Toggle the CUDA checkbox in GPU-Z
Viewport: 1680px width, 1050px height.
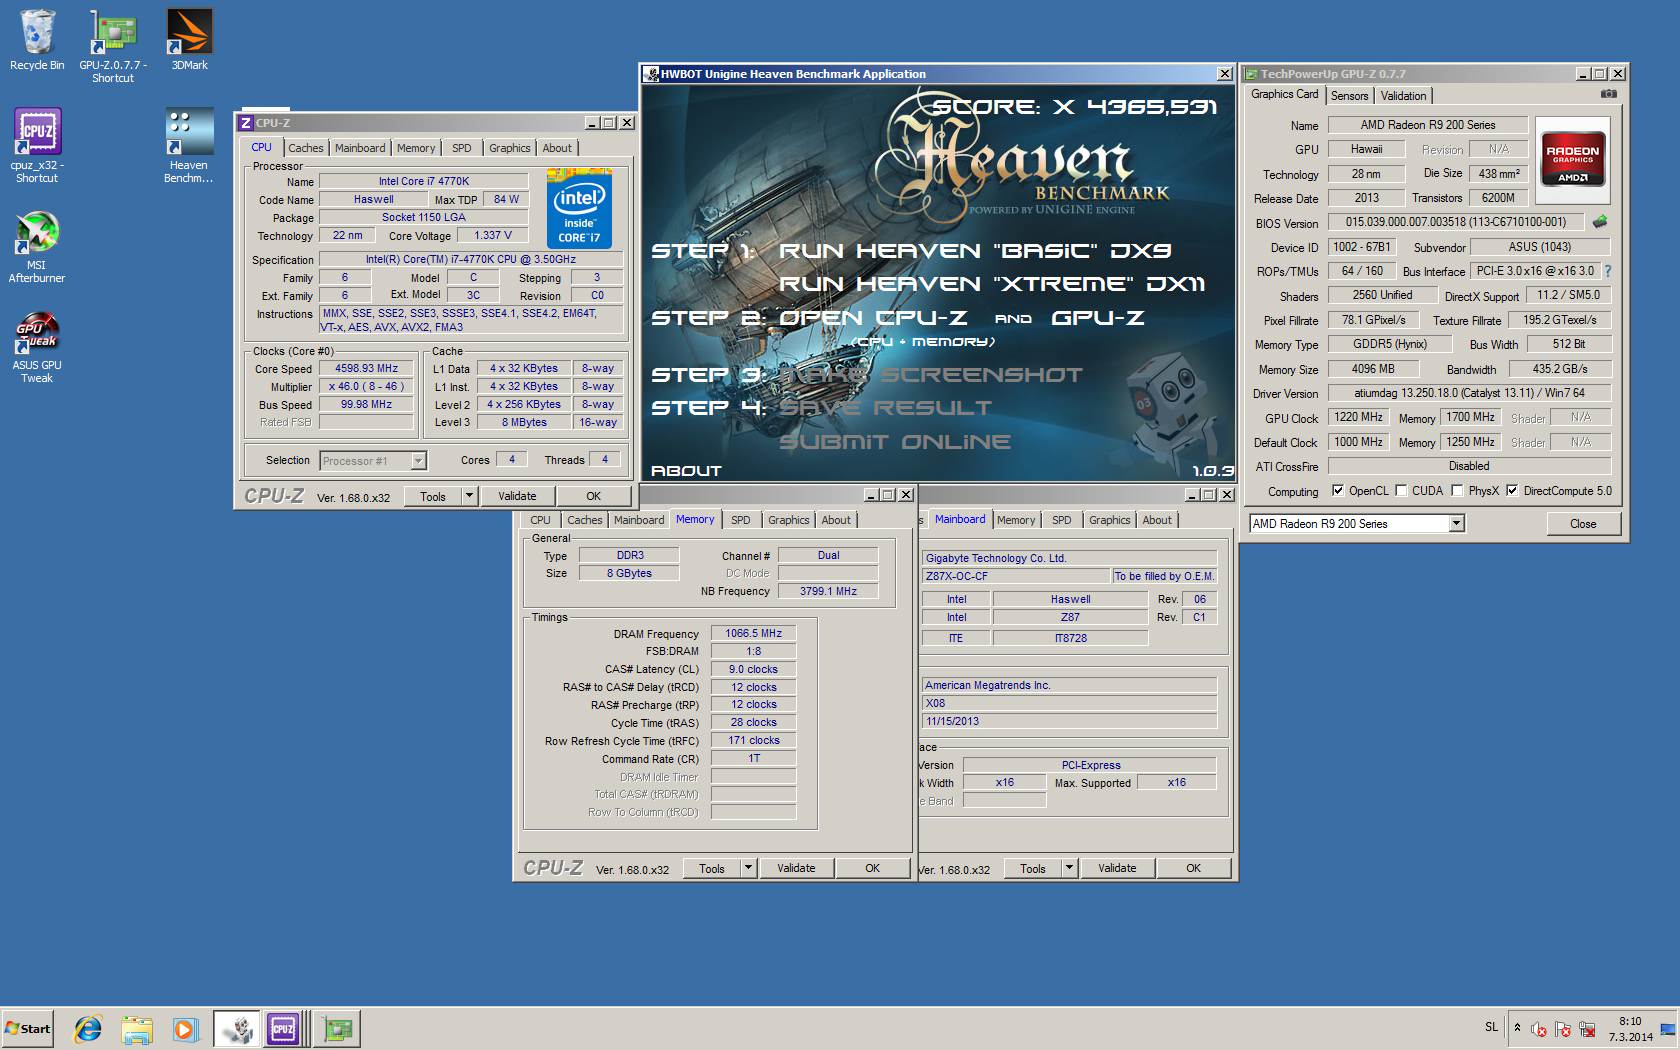pyautogui.click(x=1401, y=490)
